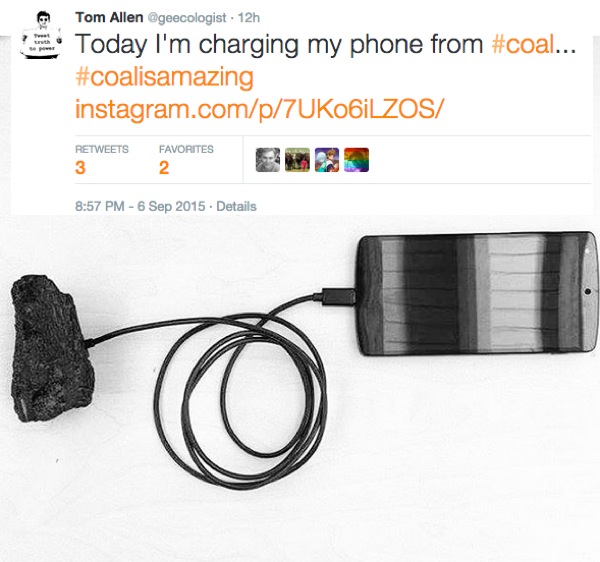Click the FAVORITES label
The image size is (600, 562).
(x=186, y=149)
